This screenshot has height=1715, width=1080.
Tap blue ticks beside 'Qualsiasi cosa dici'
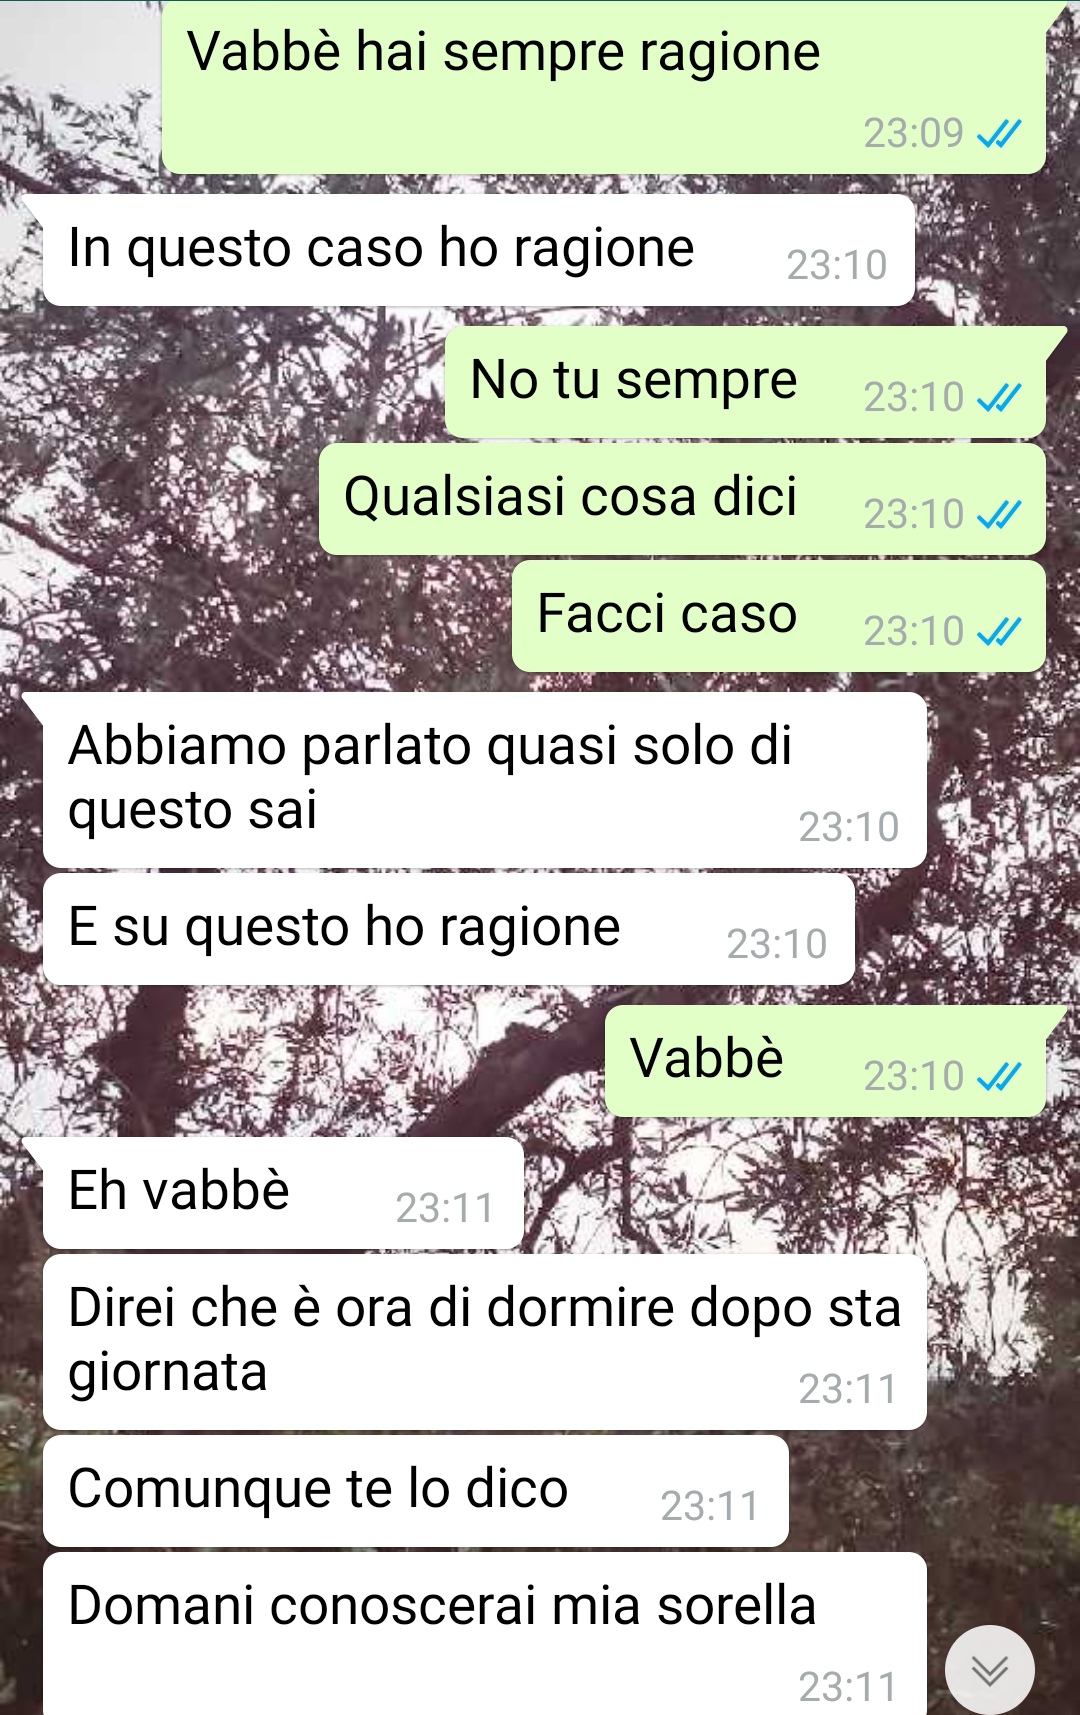tap(999, 515)
